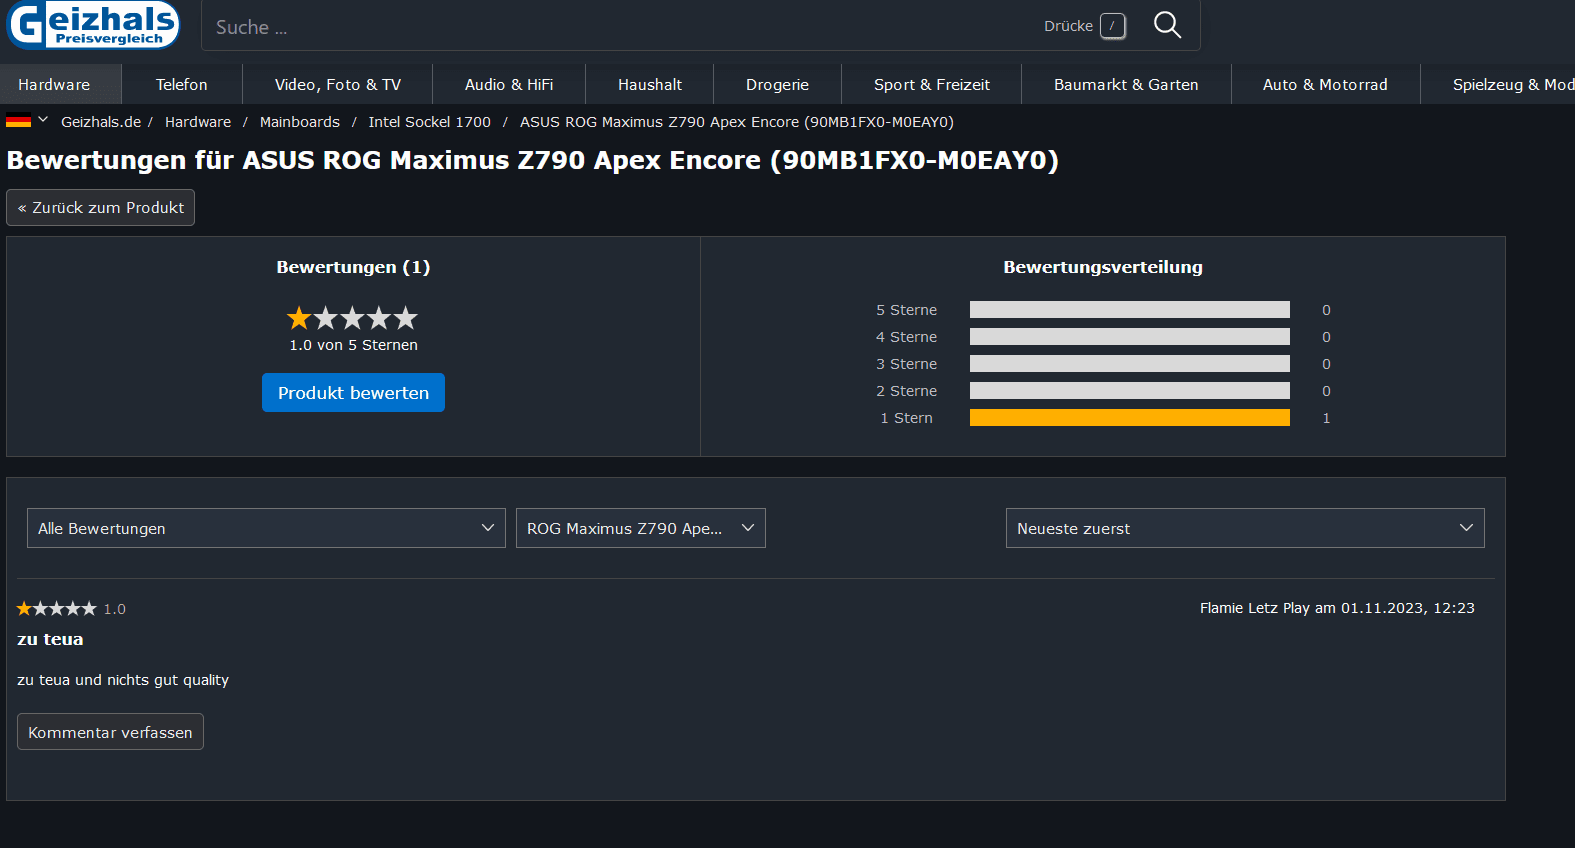
Task: Open the Telefon category tab
Action: point(181,85)
